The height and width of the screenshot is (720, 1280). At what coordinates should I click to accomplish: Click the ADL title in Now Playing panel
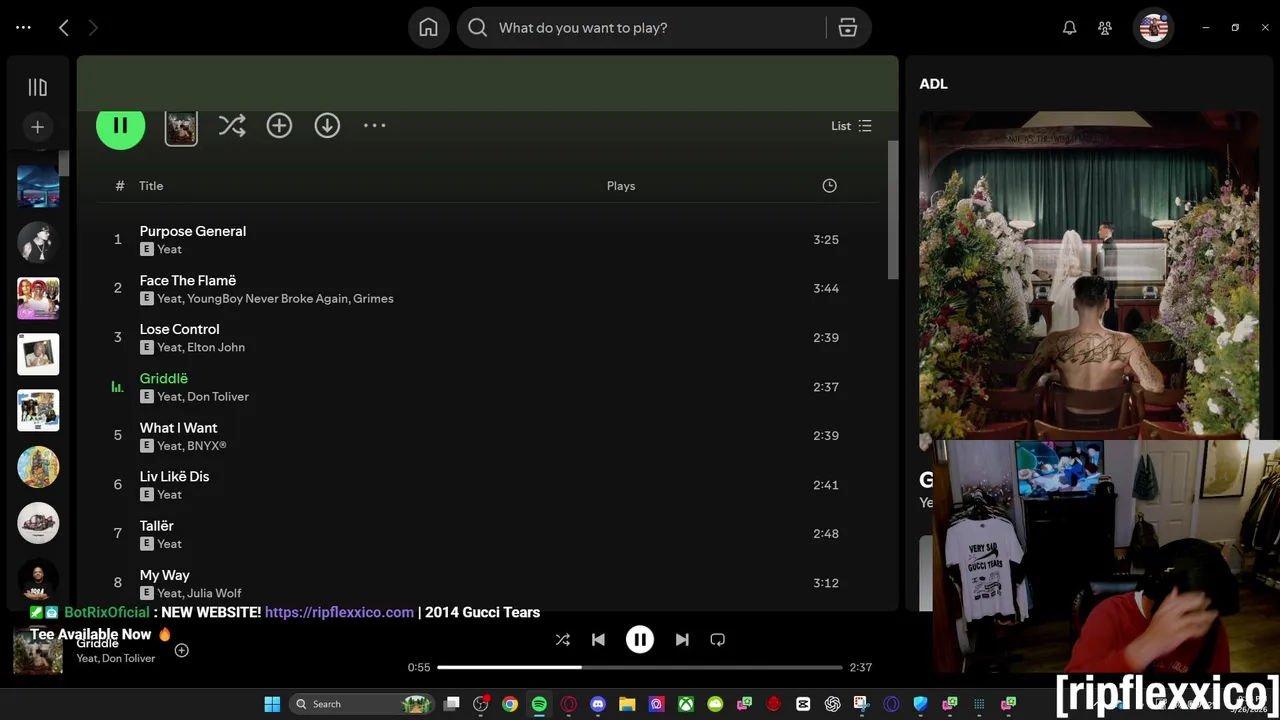(934, 84)
